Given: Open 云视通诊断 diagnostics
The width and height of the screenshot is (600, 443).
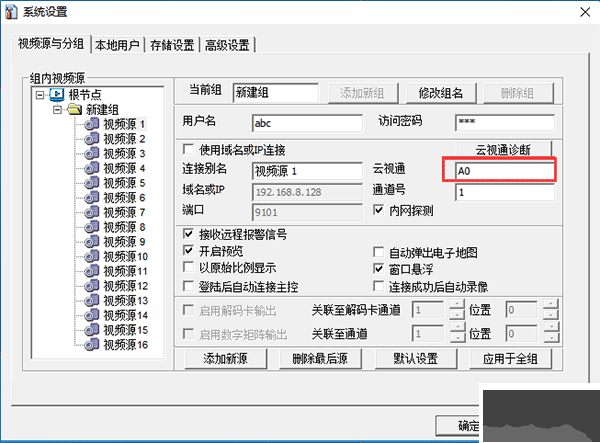Looking at the screenshot, I should pyautogui.click(x=503, y=149).
